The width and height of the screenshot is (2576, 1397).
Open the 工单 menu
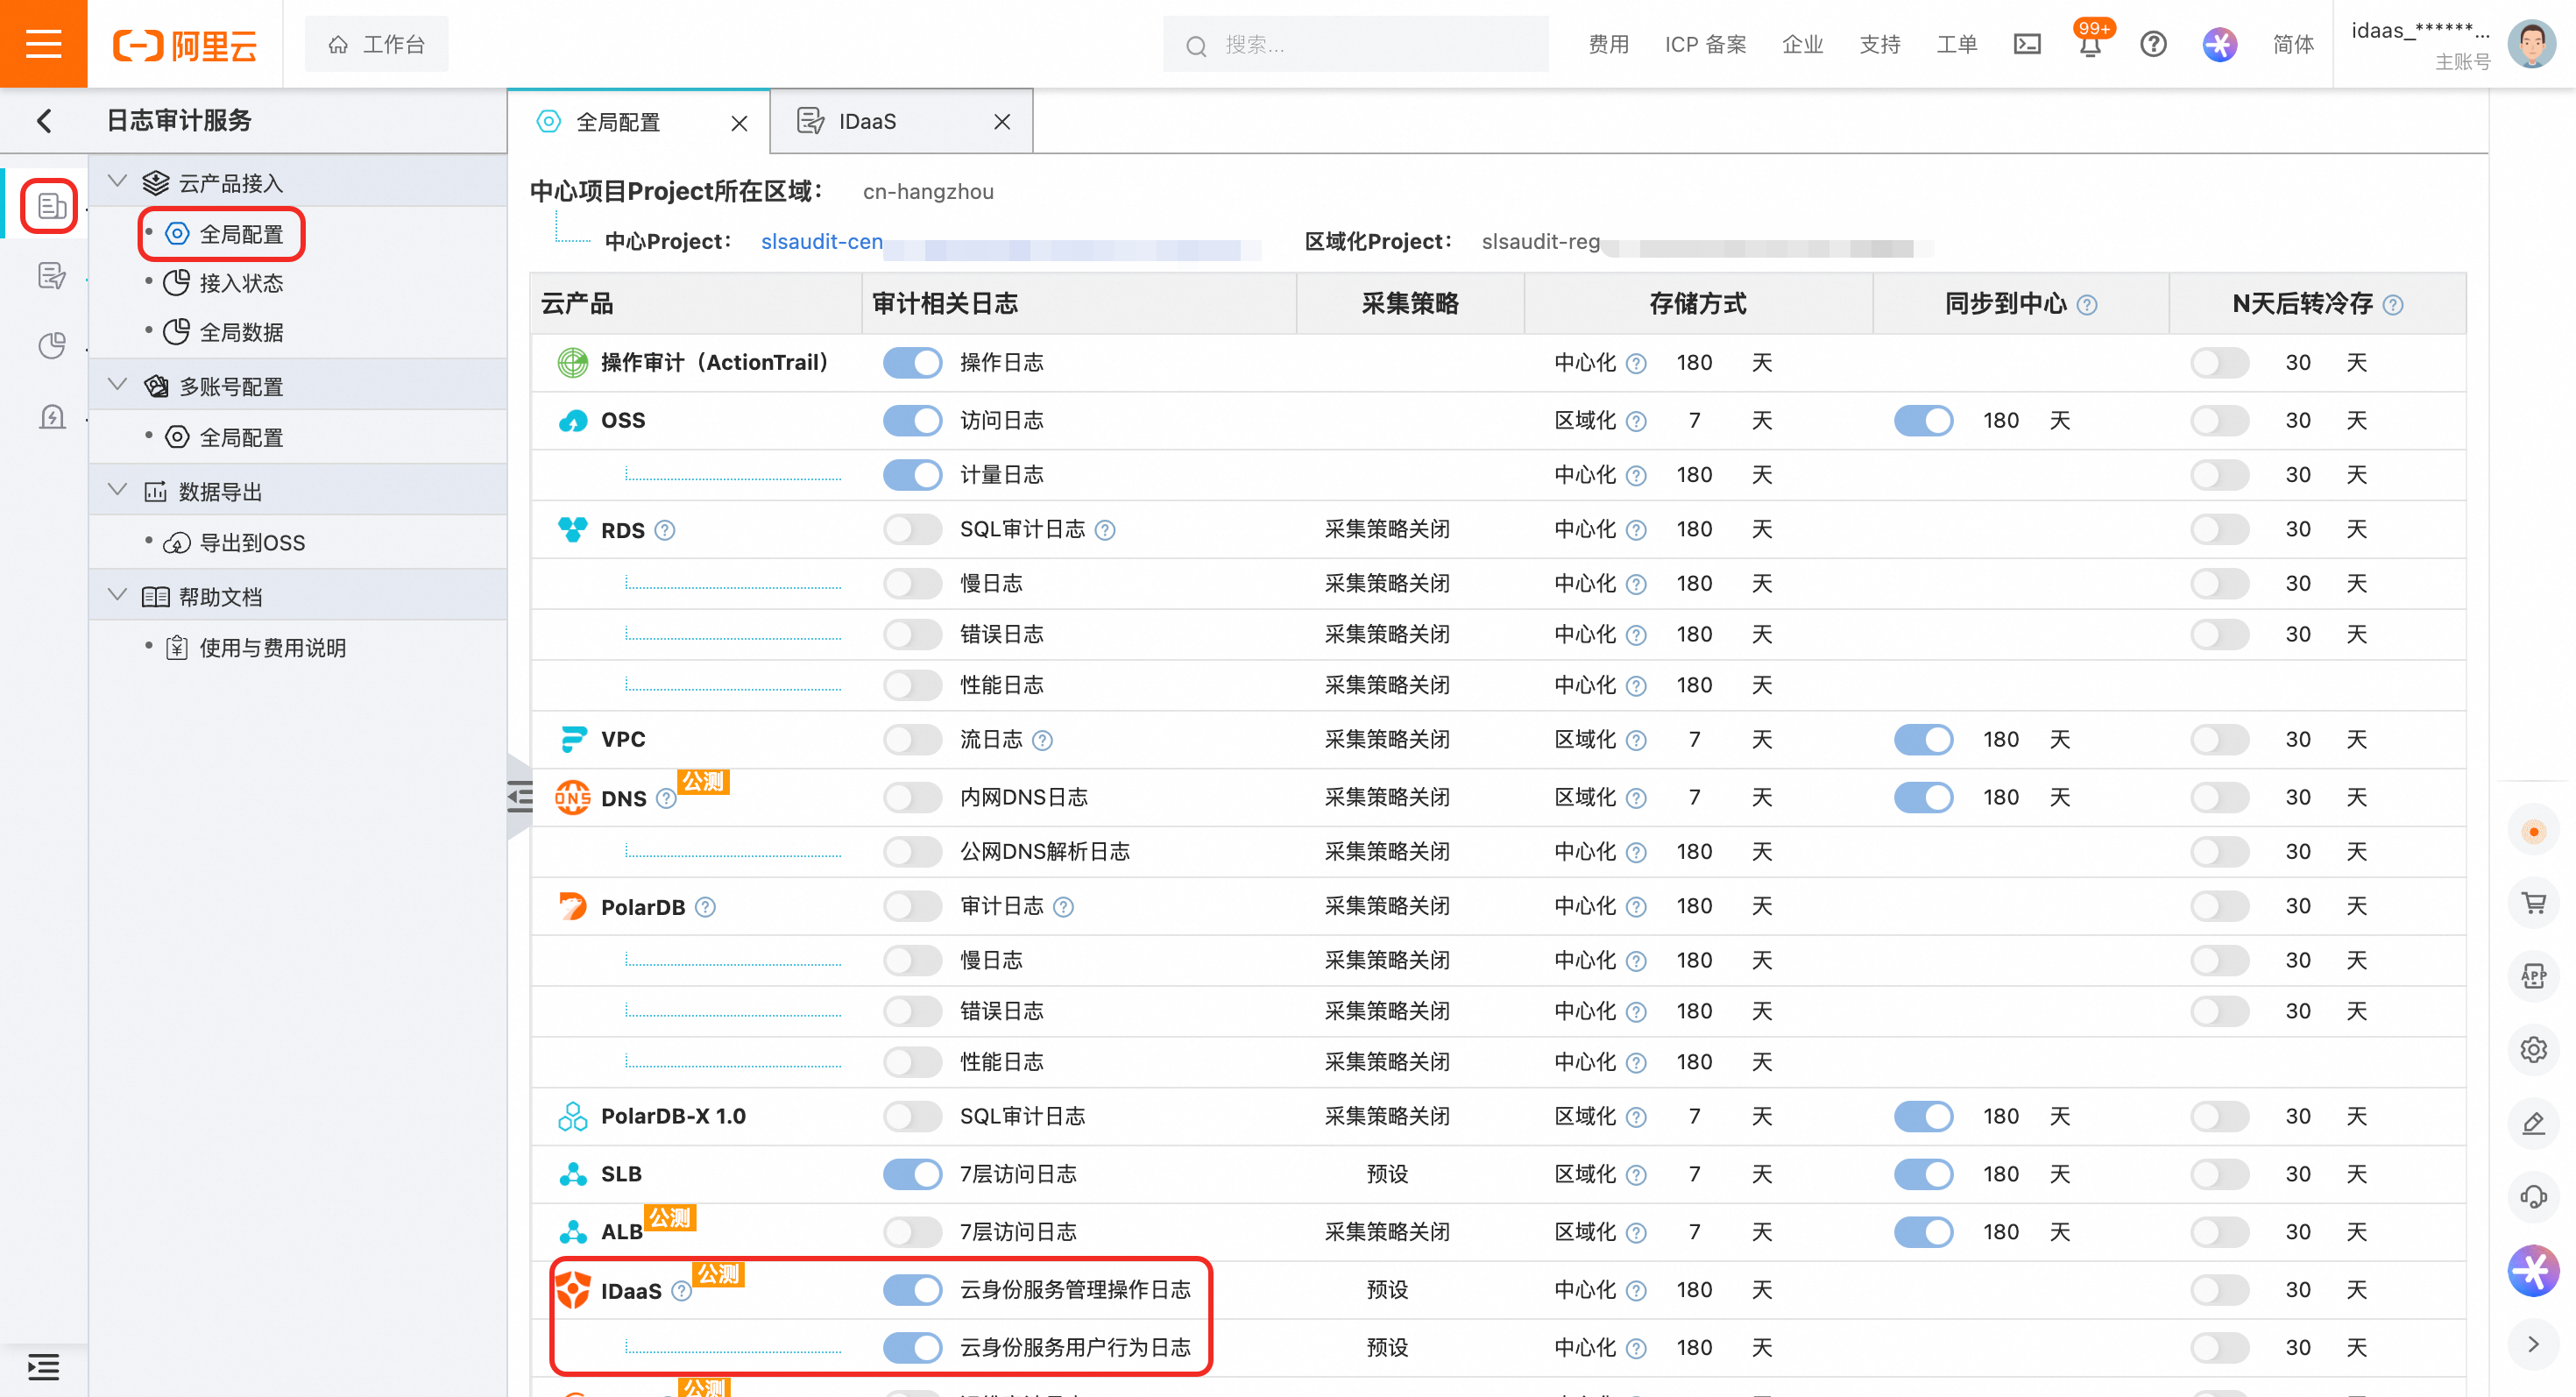click(x=1956, y=45)
